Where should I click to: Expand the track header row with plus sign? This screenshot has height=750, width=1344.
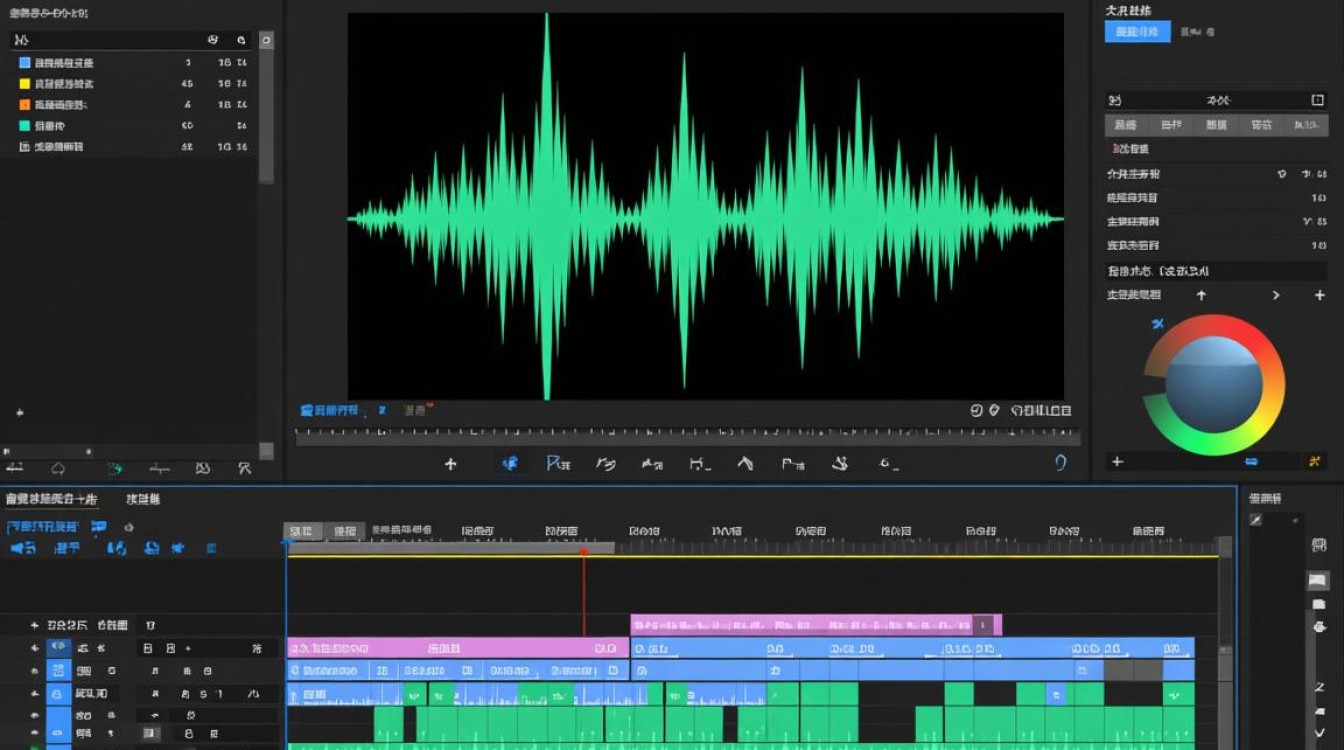click(x=35, y=625)
